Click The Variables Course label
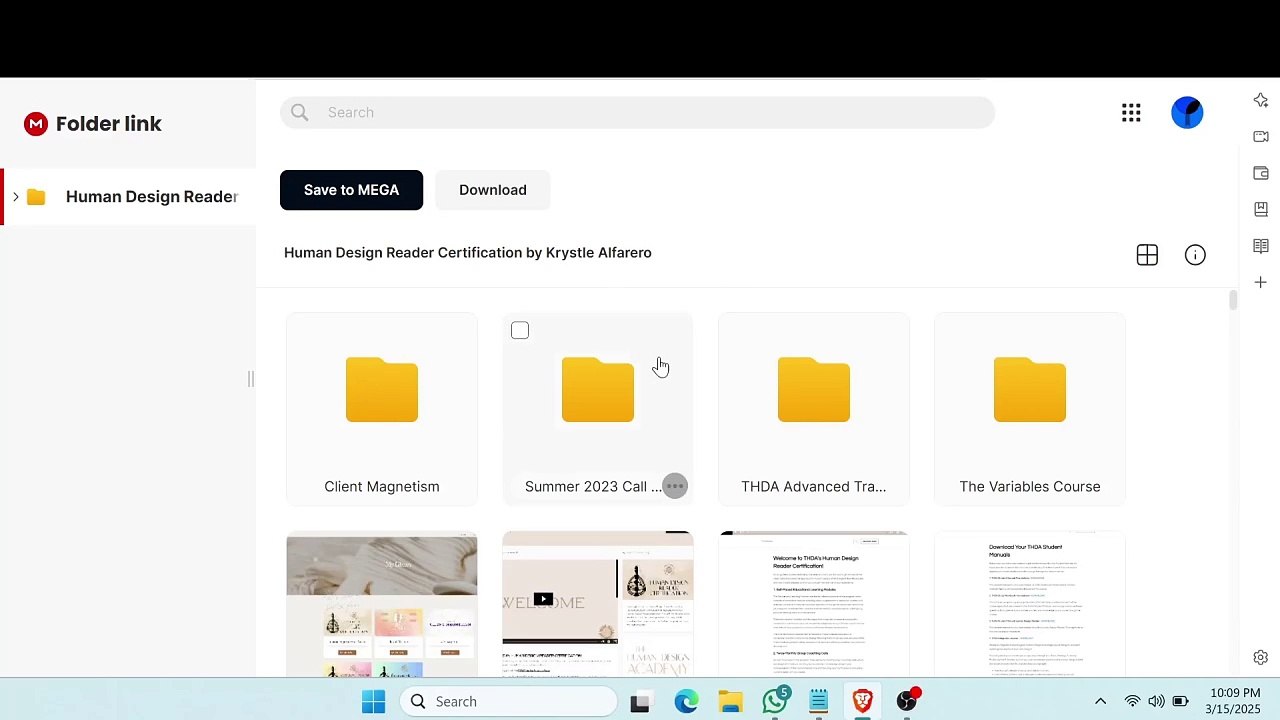 [1030, 487]
